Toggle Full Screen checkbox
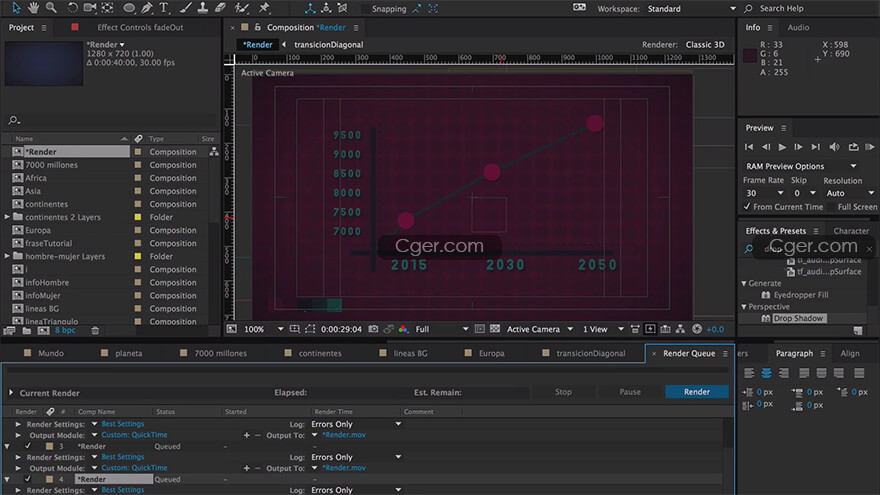The height and width of the screenshot is (495, 880). point(831,207)
